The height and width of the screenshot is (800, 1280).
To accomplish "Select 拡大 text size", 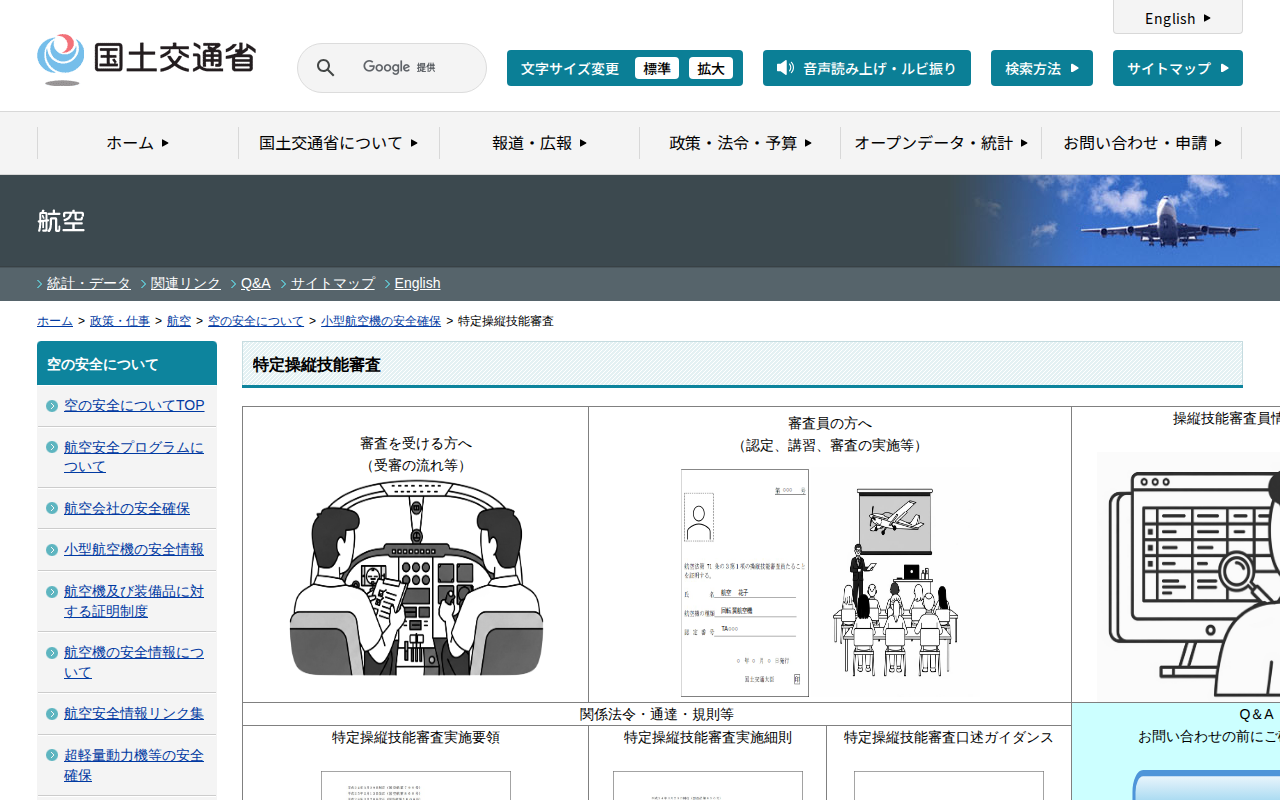I will 711,68.
